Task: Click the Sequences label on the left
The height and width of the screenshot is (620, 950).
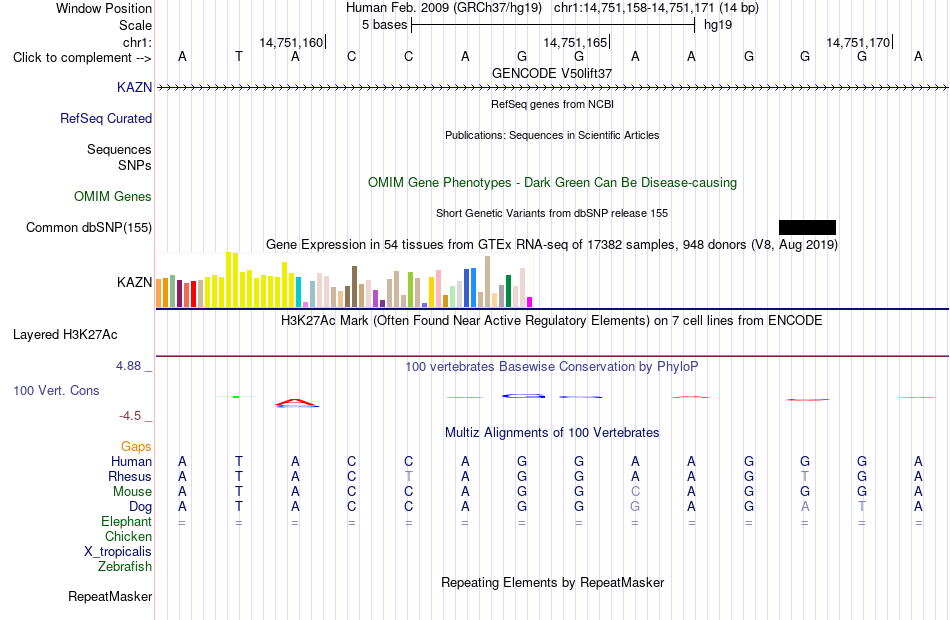Action: click(x=119, y=149)
